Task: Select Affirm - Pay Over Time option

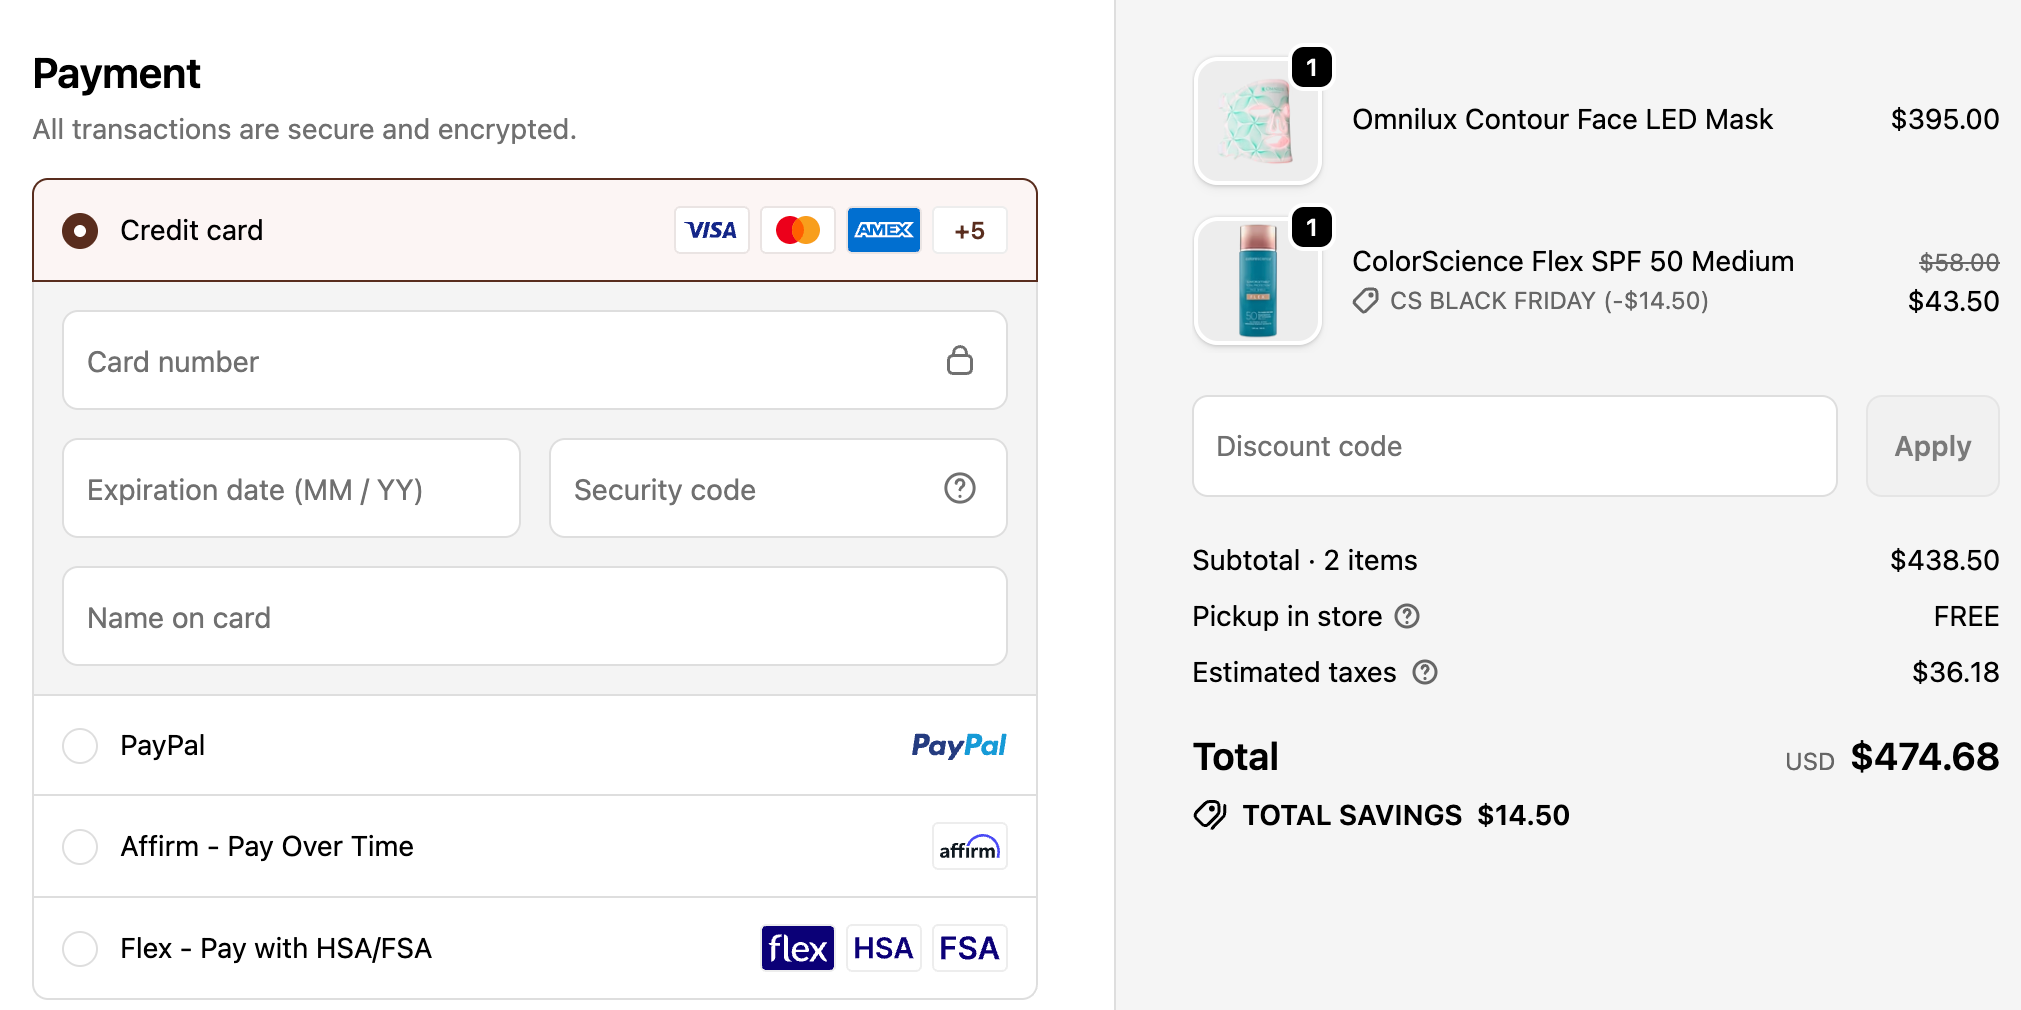Action: tap(80, 847)
